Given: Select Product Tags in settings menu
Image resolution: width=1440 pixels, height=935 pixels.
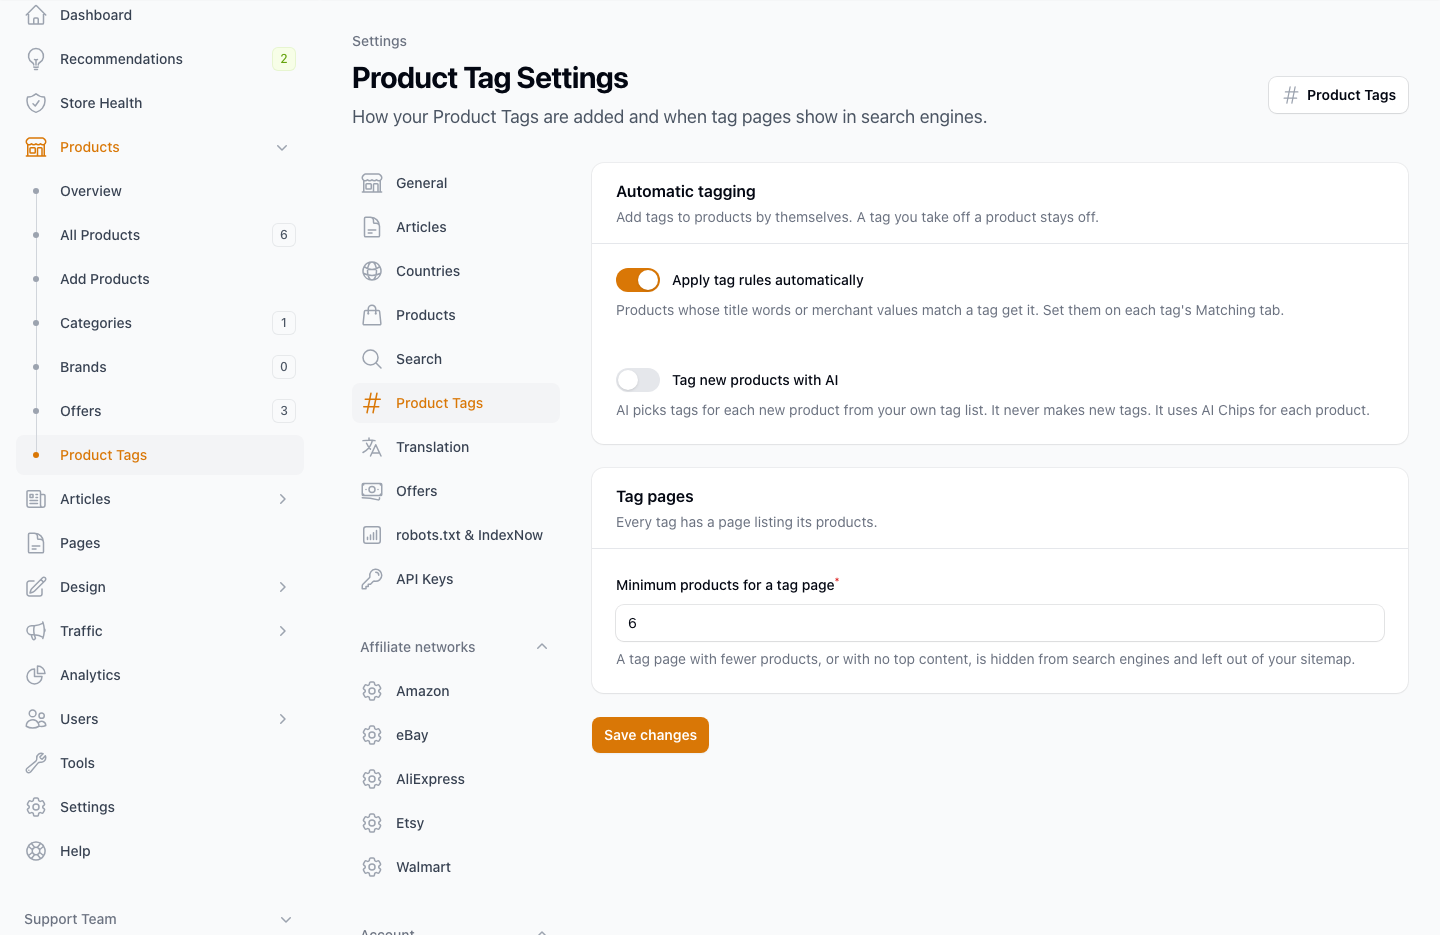Looking at the screenshot, I should 456,403.
